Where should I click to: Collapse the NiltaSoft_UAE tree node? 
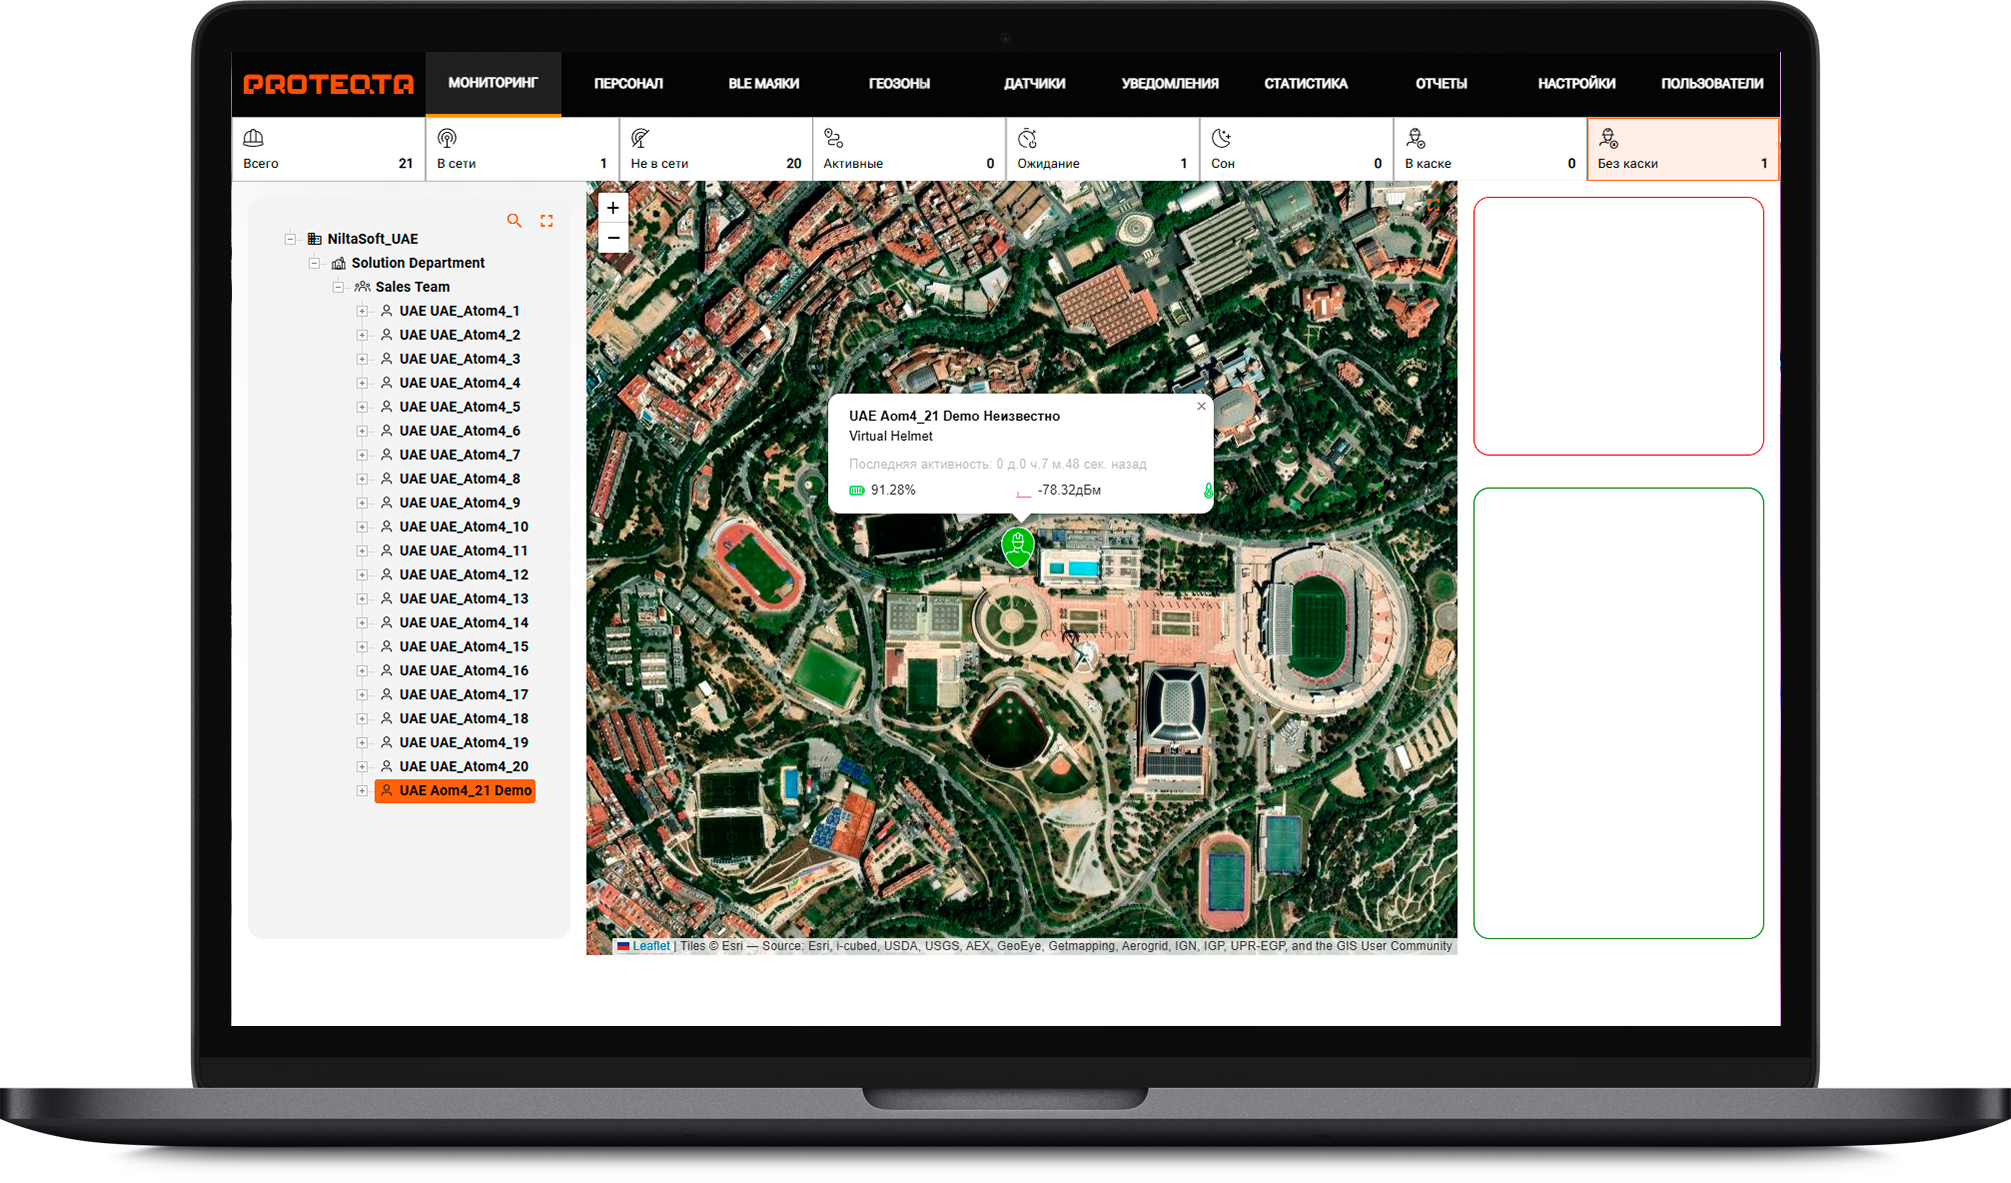point(290,239)
